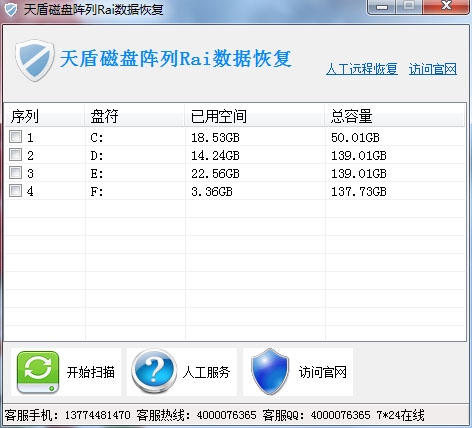Click the 开始扫描 button label
This screenshot has width=472, height=428.
(91, 372)
